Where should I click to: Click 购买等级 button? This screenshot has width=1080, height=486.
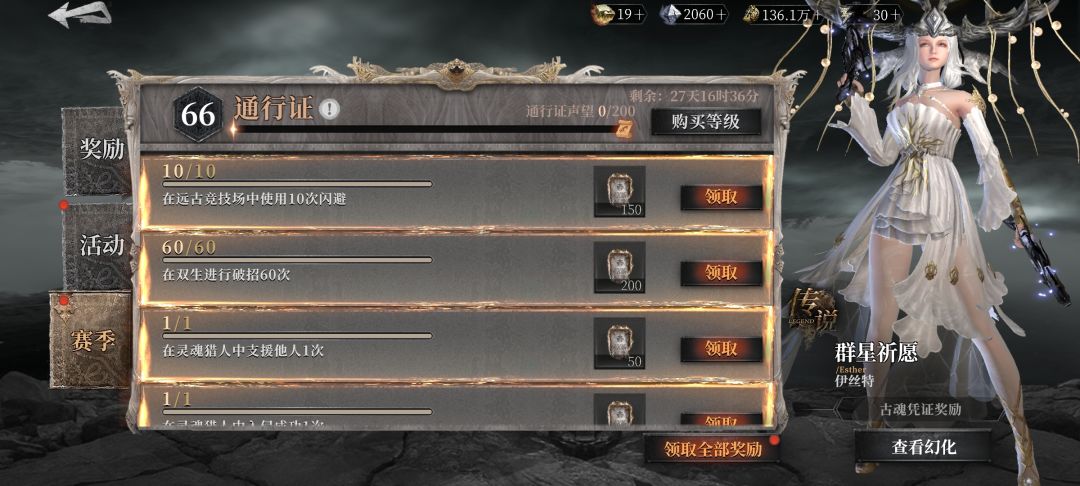coord(706,122)
